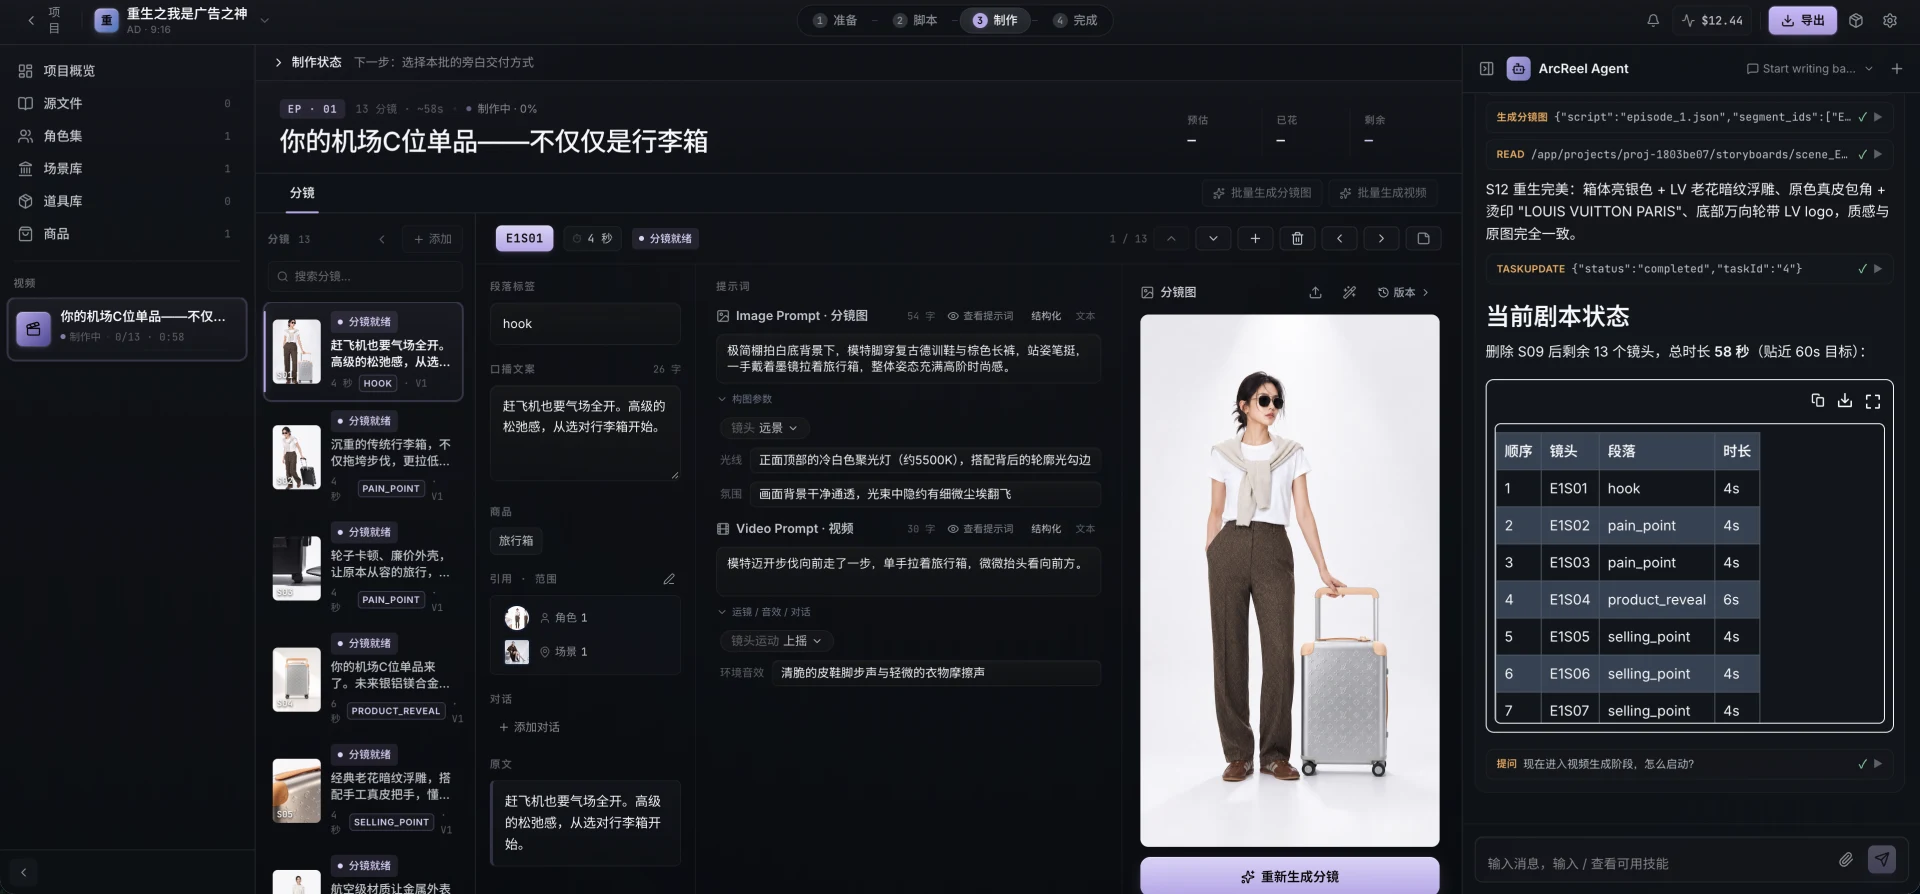Edit the reference scope with pencil icon
The width and height of the screenshot is (1920, 894).
[x=669, y=579]
